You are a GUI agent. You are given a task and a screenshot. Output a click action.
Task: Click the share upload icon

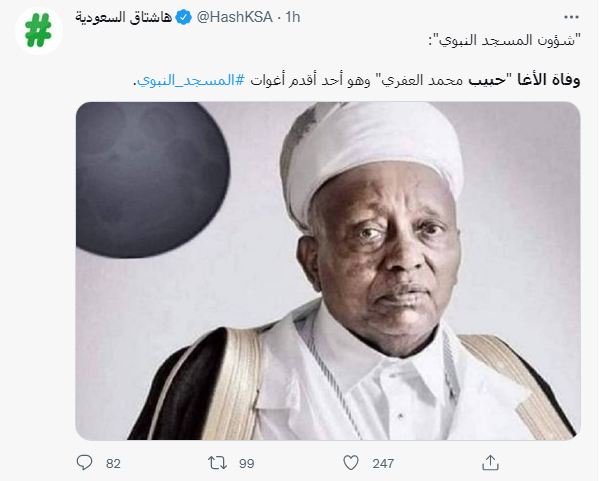pyautogui.click(x=490, y=463)
